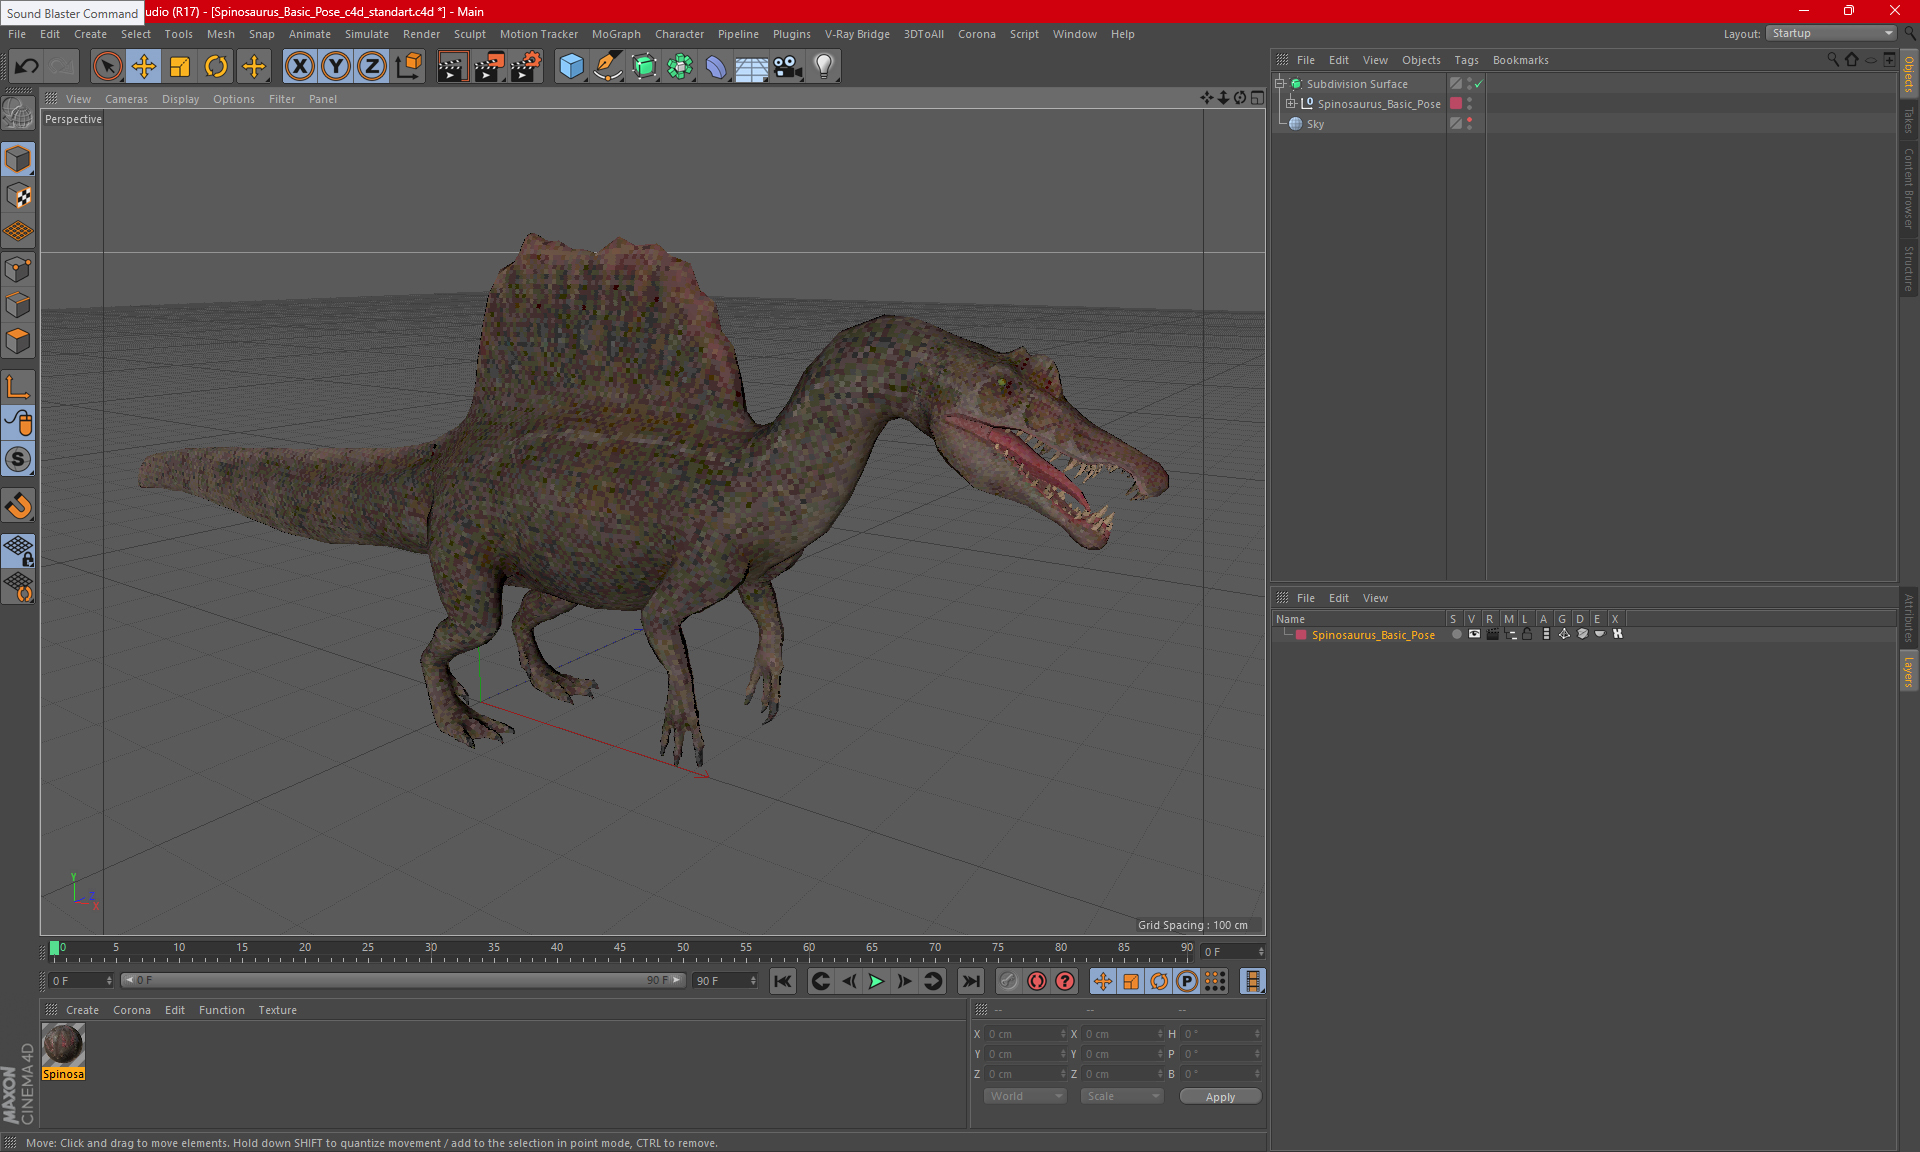The image size is (1920, 1152).
Task: Click the viewport maximize toggle icon
Action: (1257, 98)
